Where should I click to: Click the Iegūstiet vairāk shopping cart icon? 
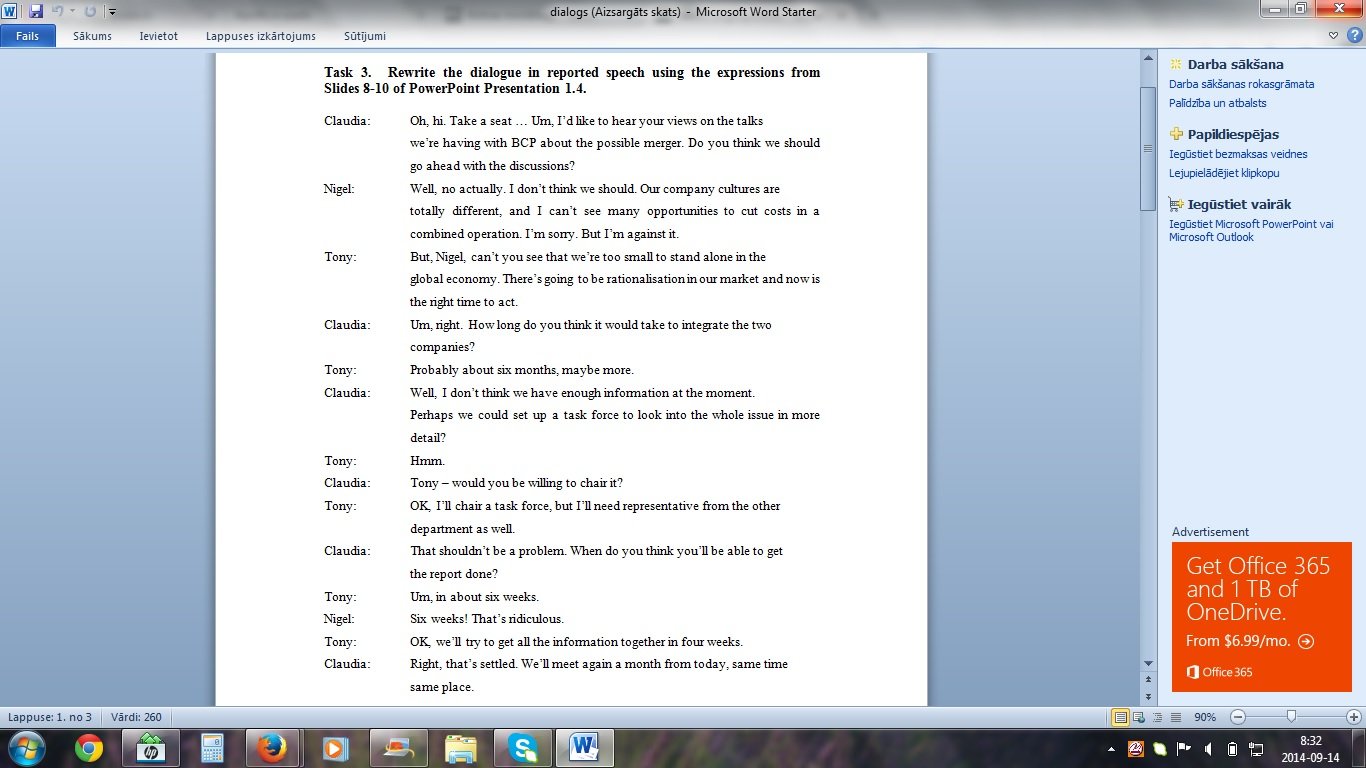1176,204
